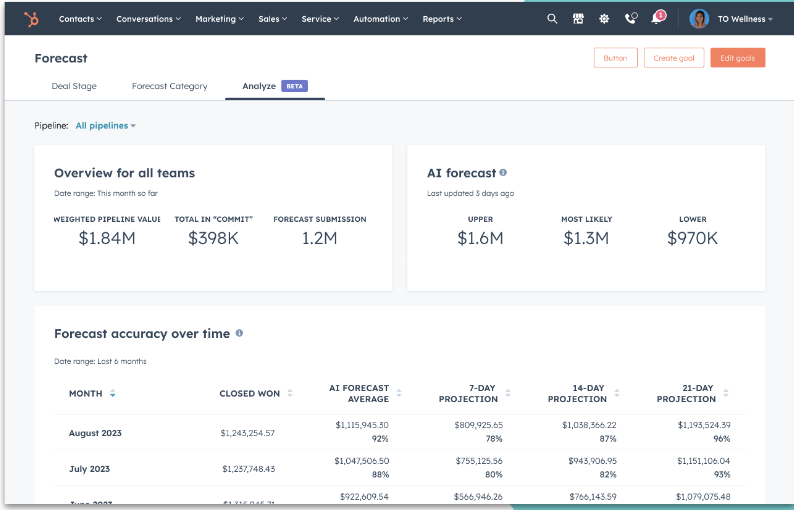Click the Edit goals button
The width and height of the screenshot is (794, 510).
tap(738, 58)
